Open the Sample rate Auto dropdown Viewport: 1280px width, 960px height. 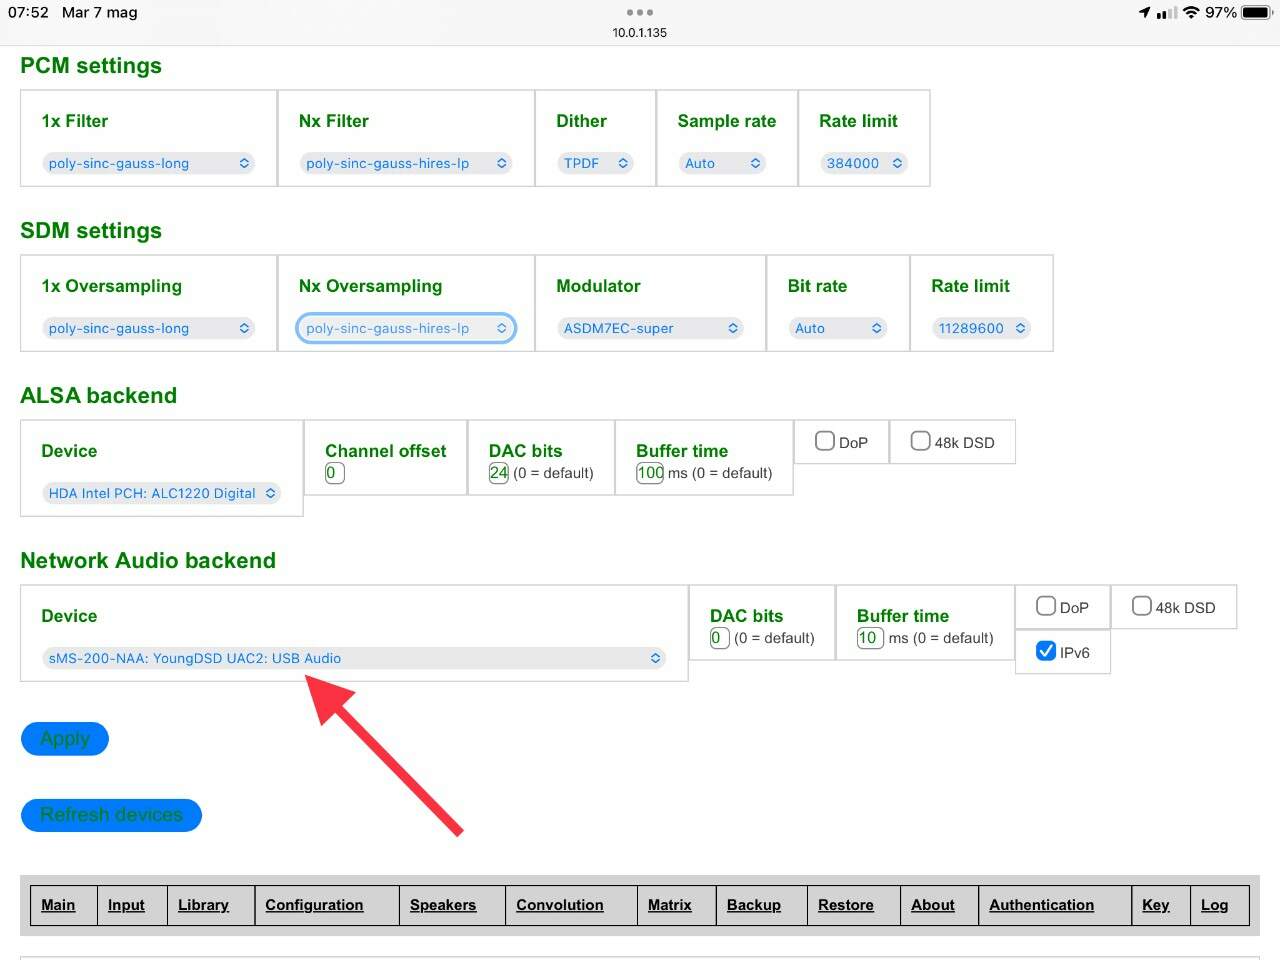pos(723,163)
